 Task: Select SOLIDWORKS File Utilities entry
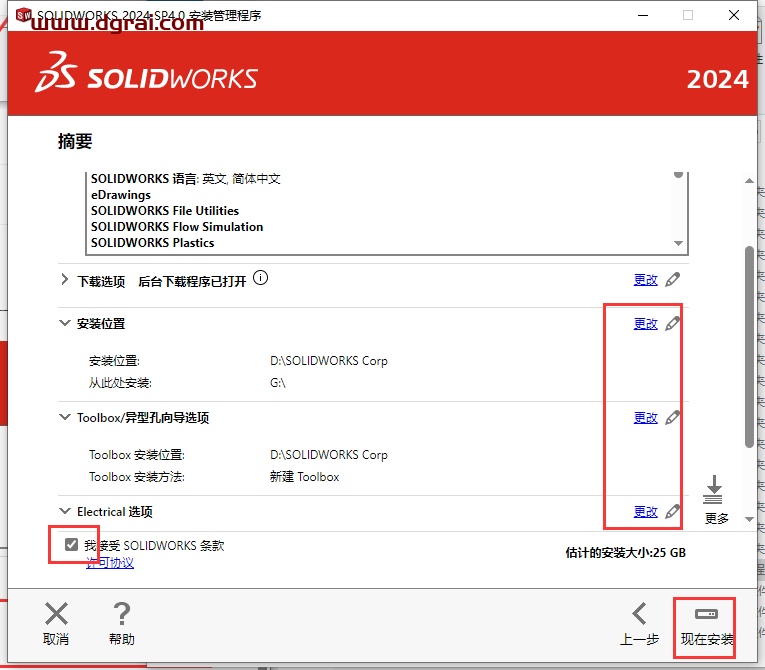pos(165,211)
